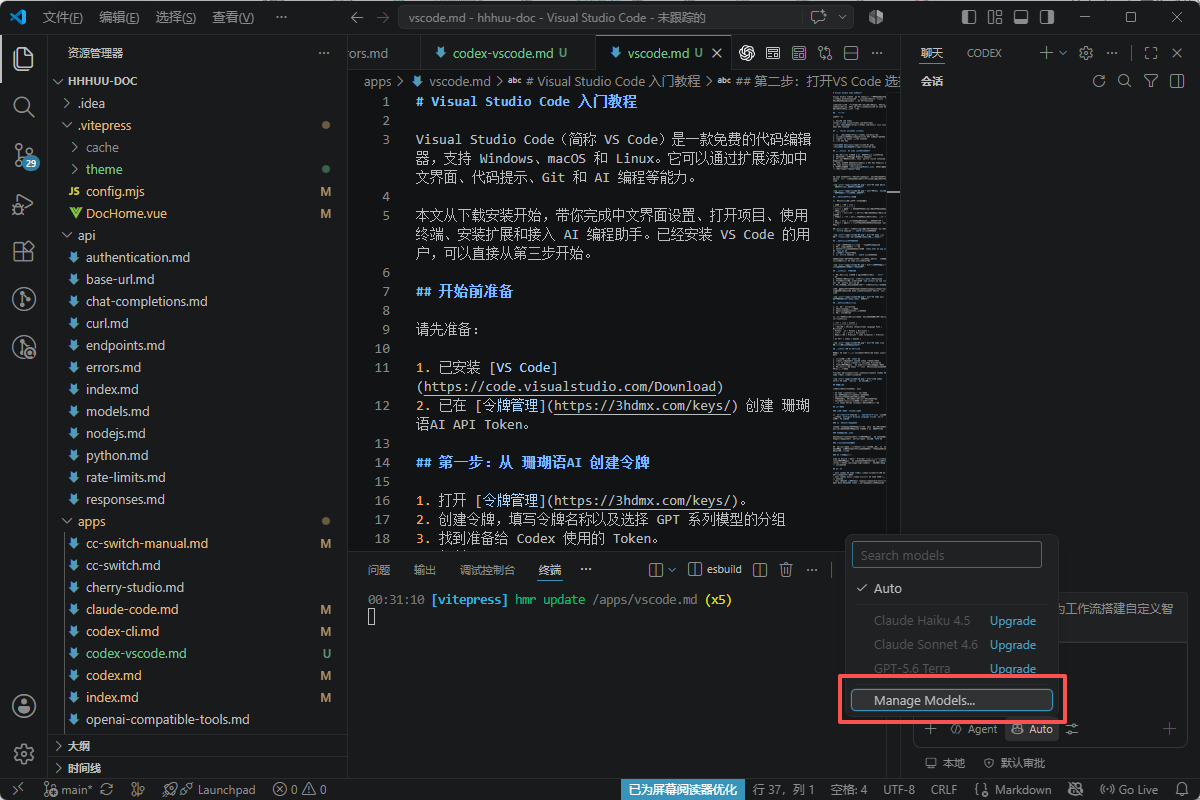The height and width of the screenshot is (800, 1200).
Task: Open the Explorer view in activity bar
Action: pos(23,59)
